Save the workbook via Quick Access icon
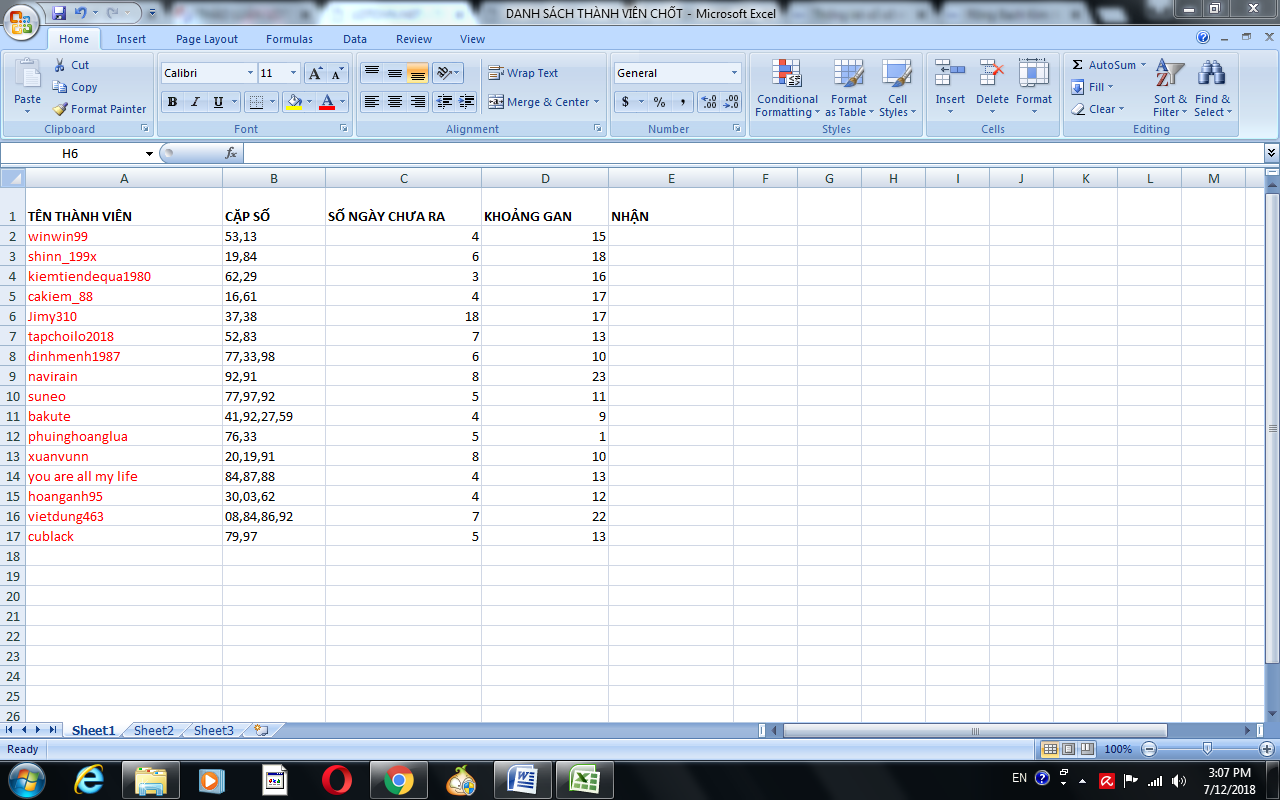The width and height of the screenshot is (1280, 800). (59, 13)
